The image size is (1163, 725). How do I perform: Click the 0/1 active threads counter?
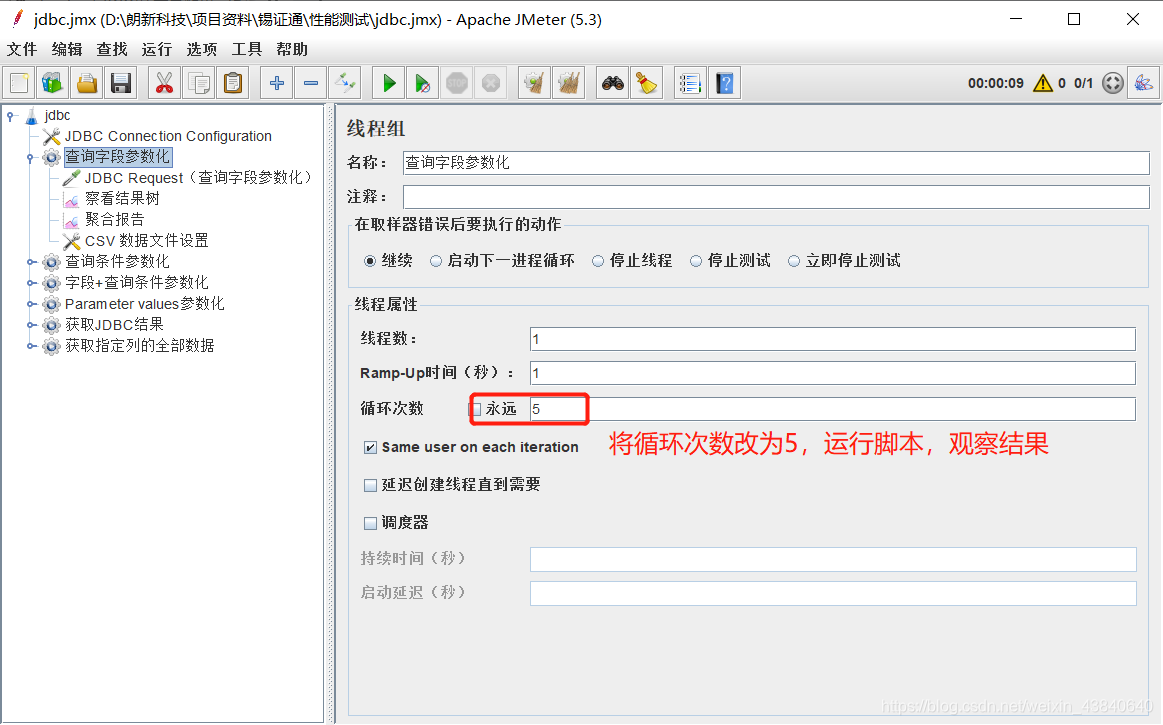1084,83
